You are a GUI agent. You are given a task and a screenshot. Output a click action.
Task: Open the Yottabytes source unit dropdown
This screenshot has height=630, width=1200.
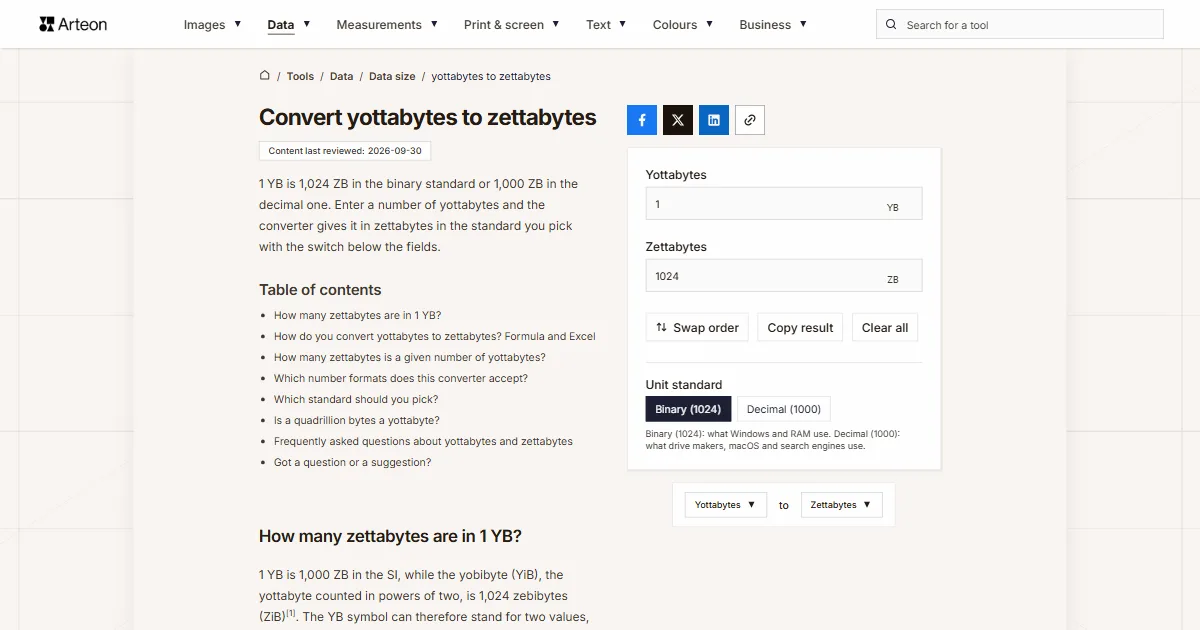(726, 505)
